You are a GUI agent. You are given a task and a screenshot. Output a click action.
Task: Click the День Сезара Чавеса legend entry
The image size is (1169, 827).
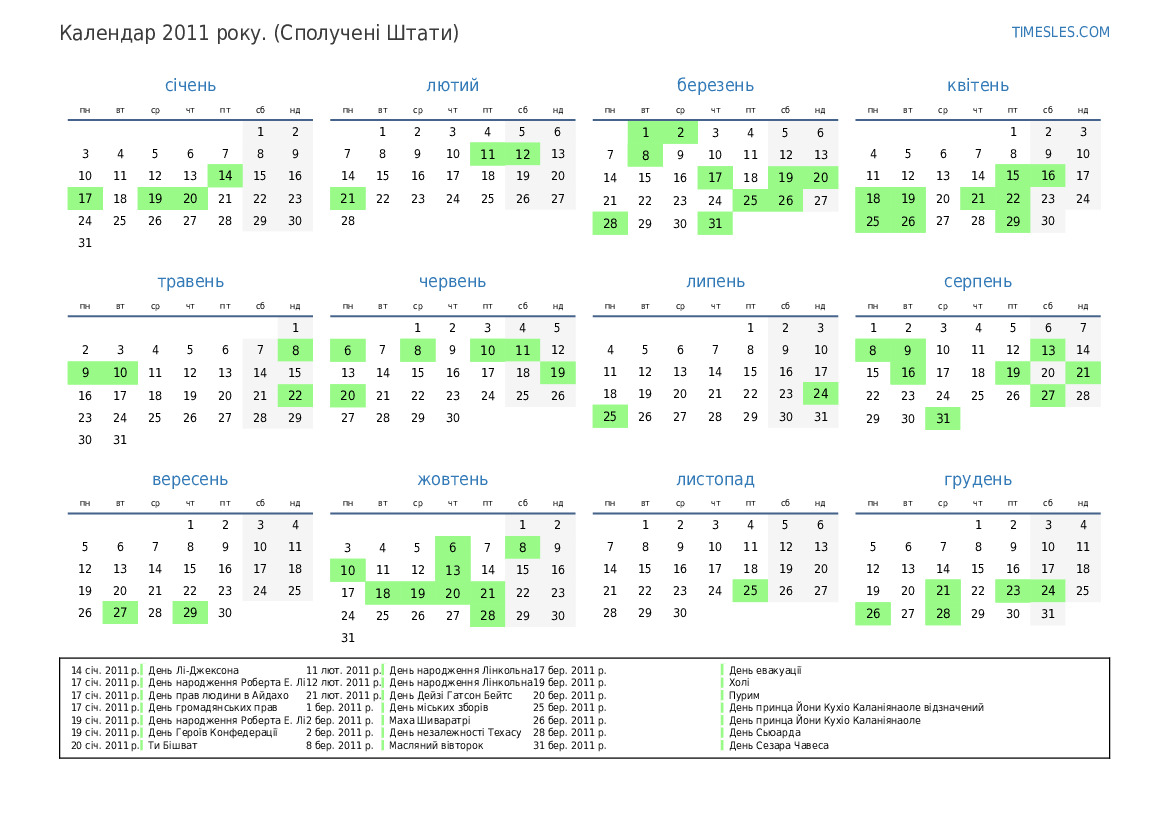click(778, 745)
